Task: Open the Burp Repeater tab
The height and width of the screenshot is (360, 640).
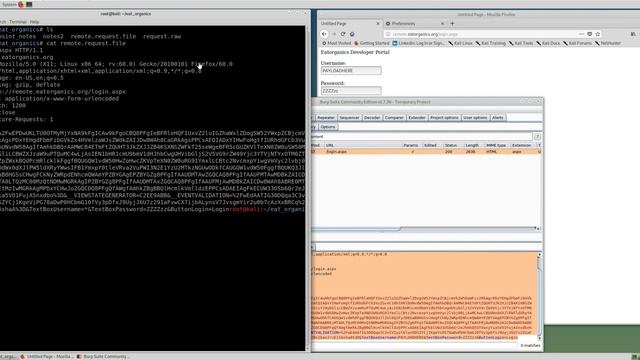Action: [326, 118]
